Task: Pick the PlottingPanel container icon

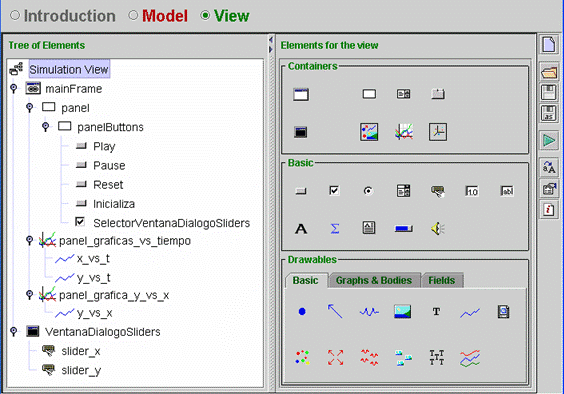Action: click(404, 132)
